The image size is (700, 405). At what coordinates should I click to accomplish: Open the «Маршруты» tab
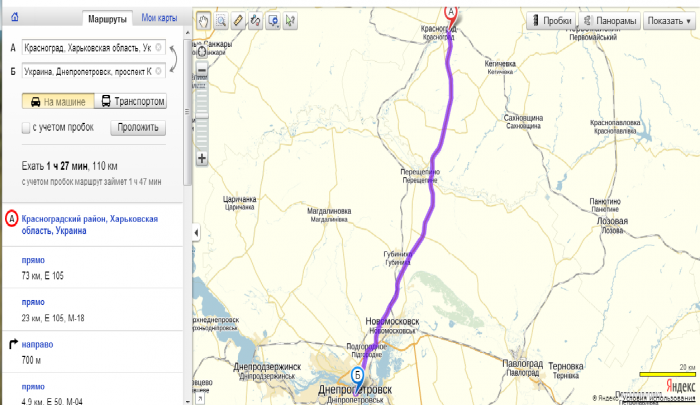point(106,18)
